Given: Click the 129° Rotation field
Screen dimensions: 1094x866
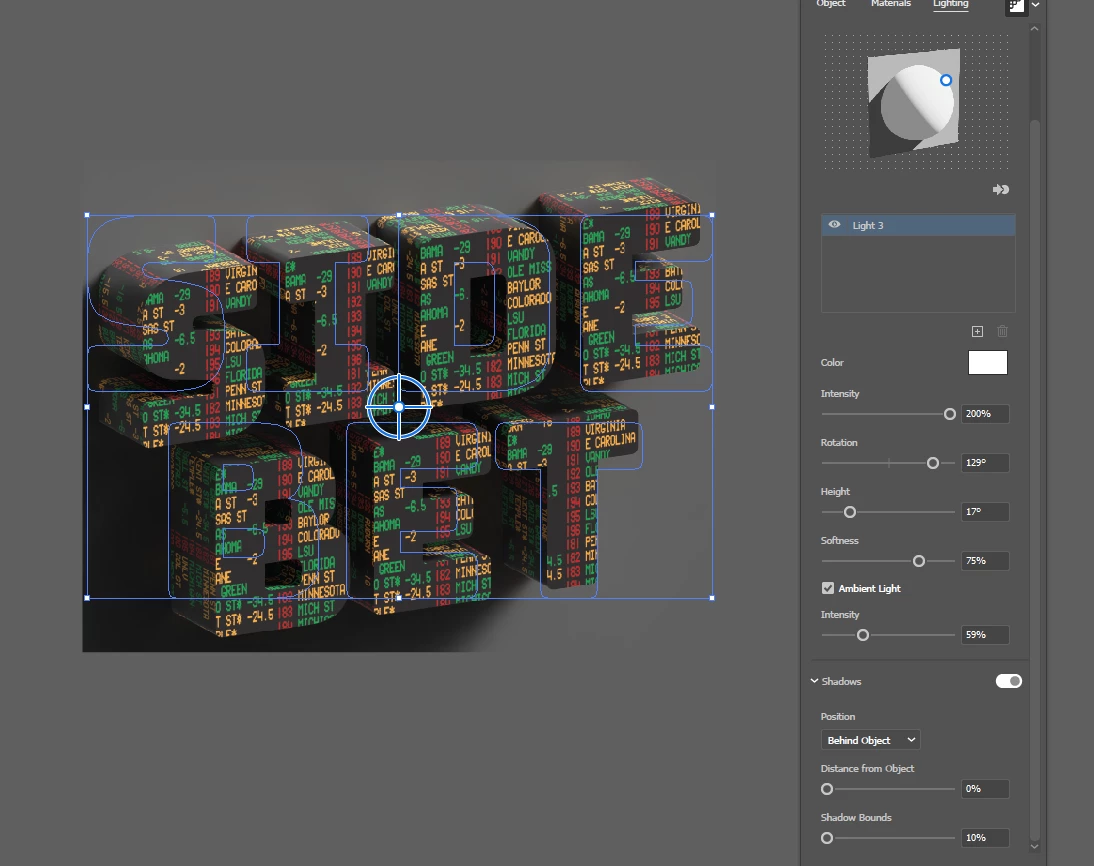Looking at the screenshot, I should [x=984, y=463].
